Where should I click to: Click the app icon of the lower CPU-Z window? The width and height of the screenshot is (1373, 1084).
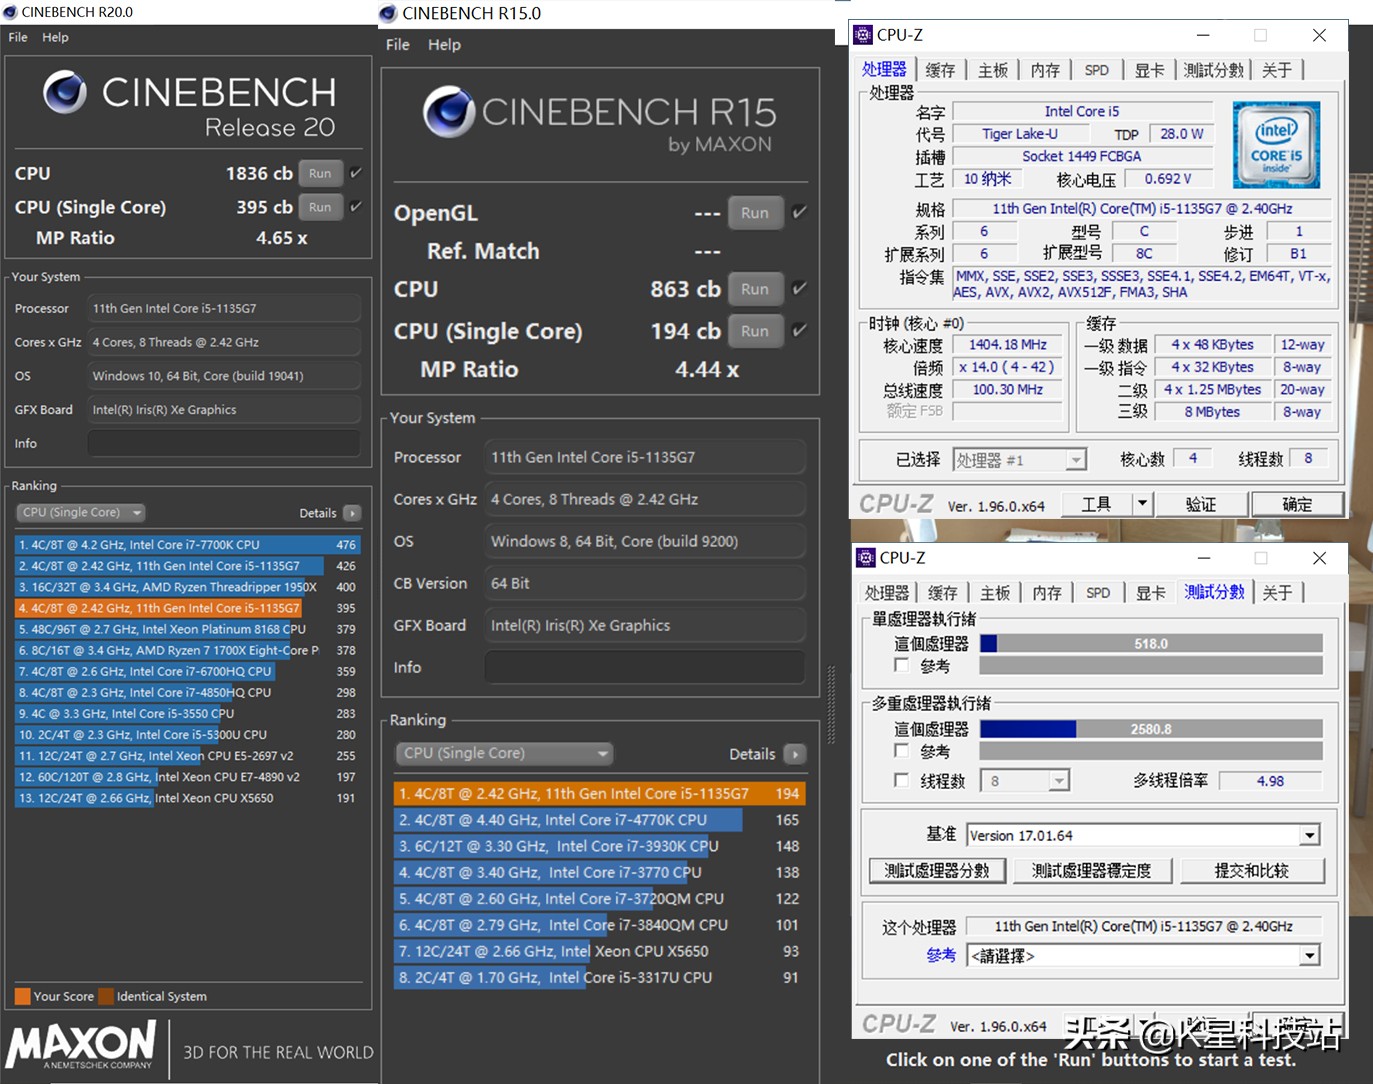pyautogui.click(x=865, y=558)
